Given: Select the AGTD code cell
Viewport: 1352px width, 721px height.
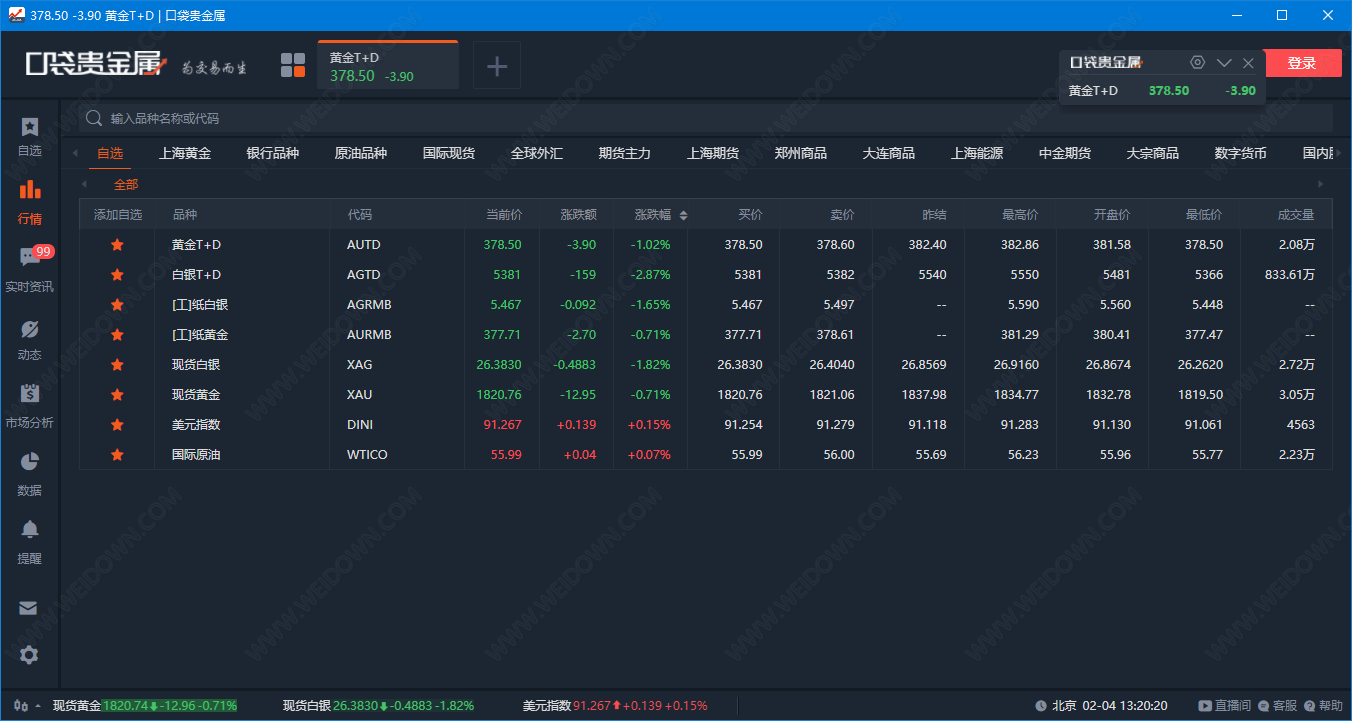Looking at the screenshot, I should pos(364,274).
